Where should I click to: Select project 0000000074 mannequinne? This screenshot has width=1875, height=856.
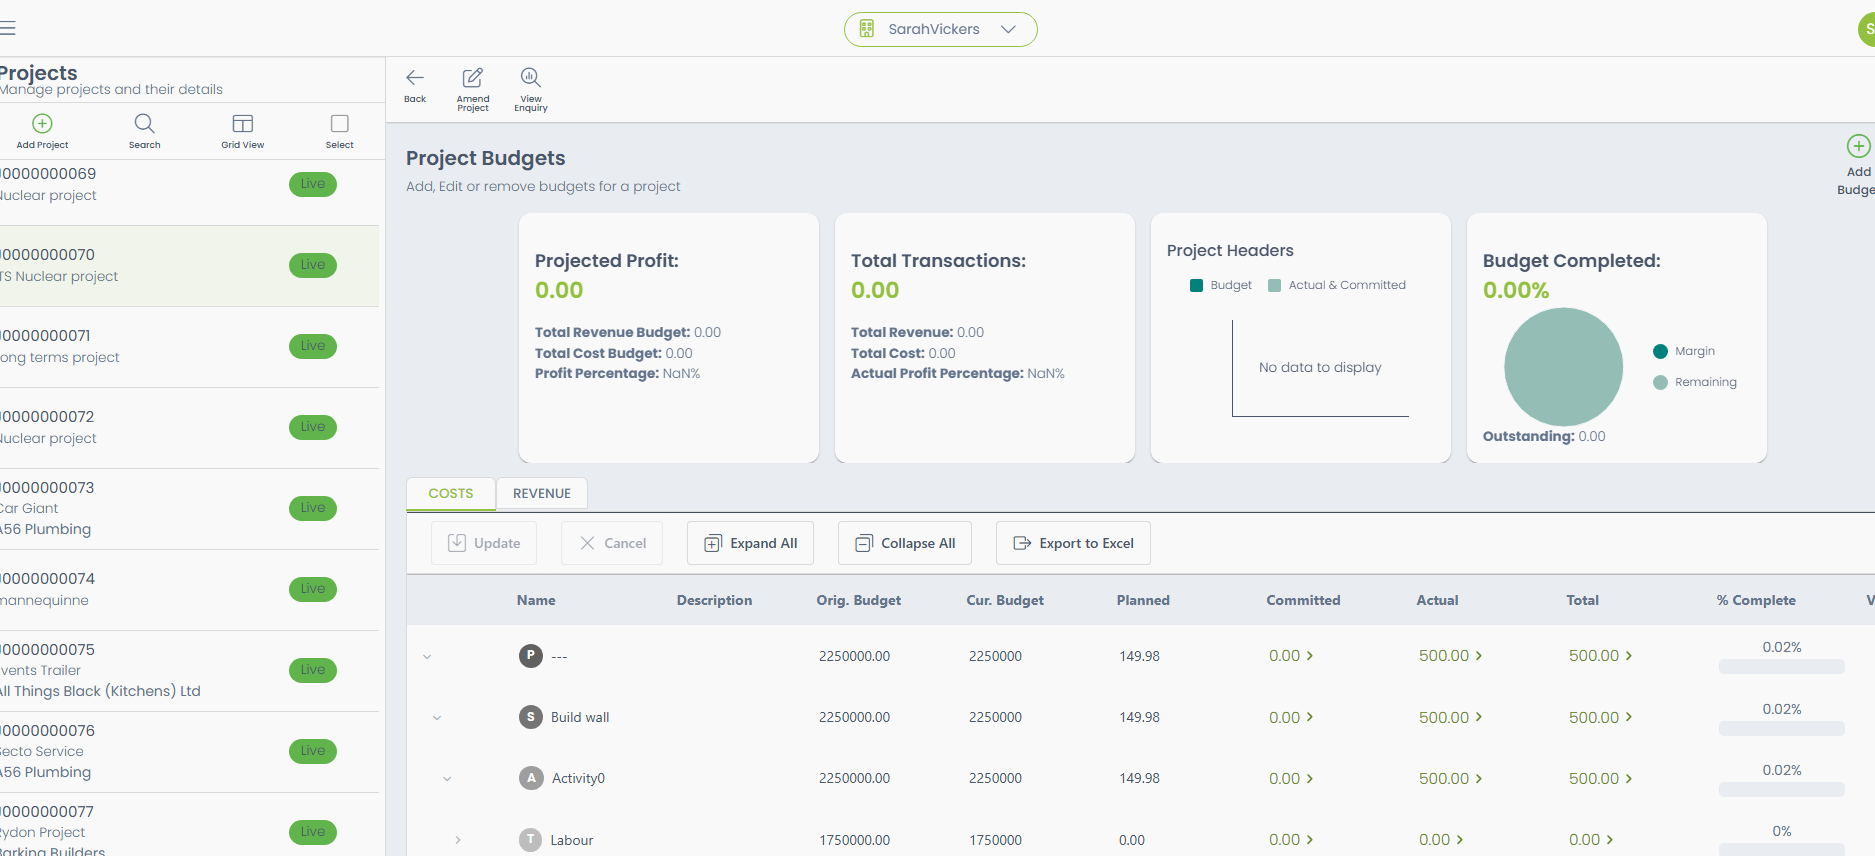coord(189,590)
